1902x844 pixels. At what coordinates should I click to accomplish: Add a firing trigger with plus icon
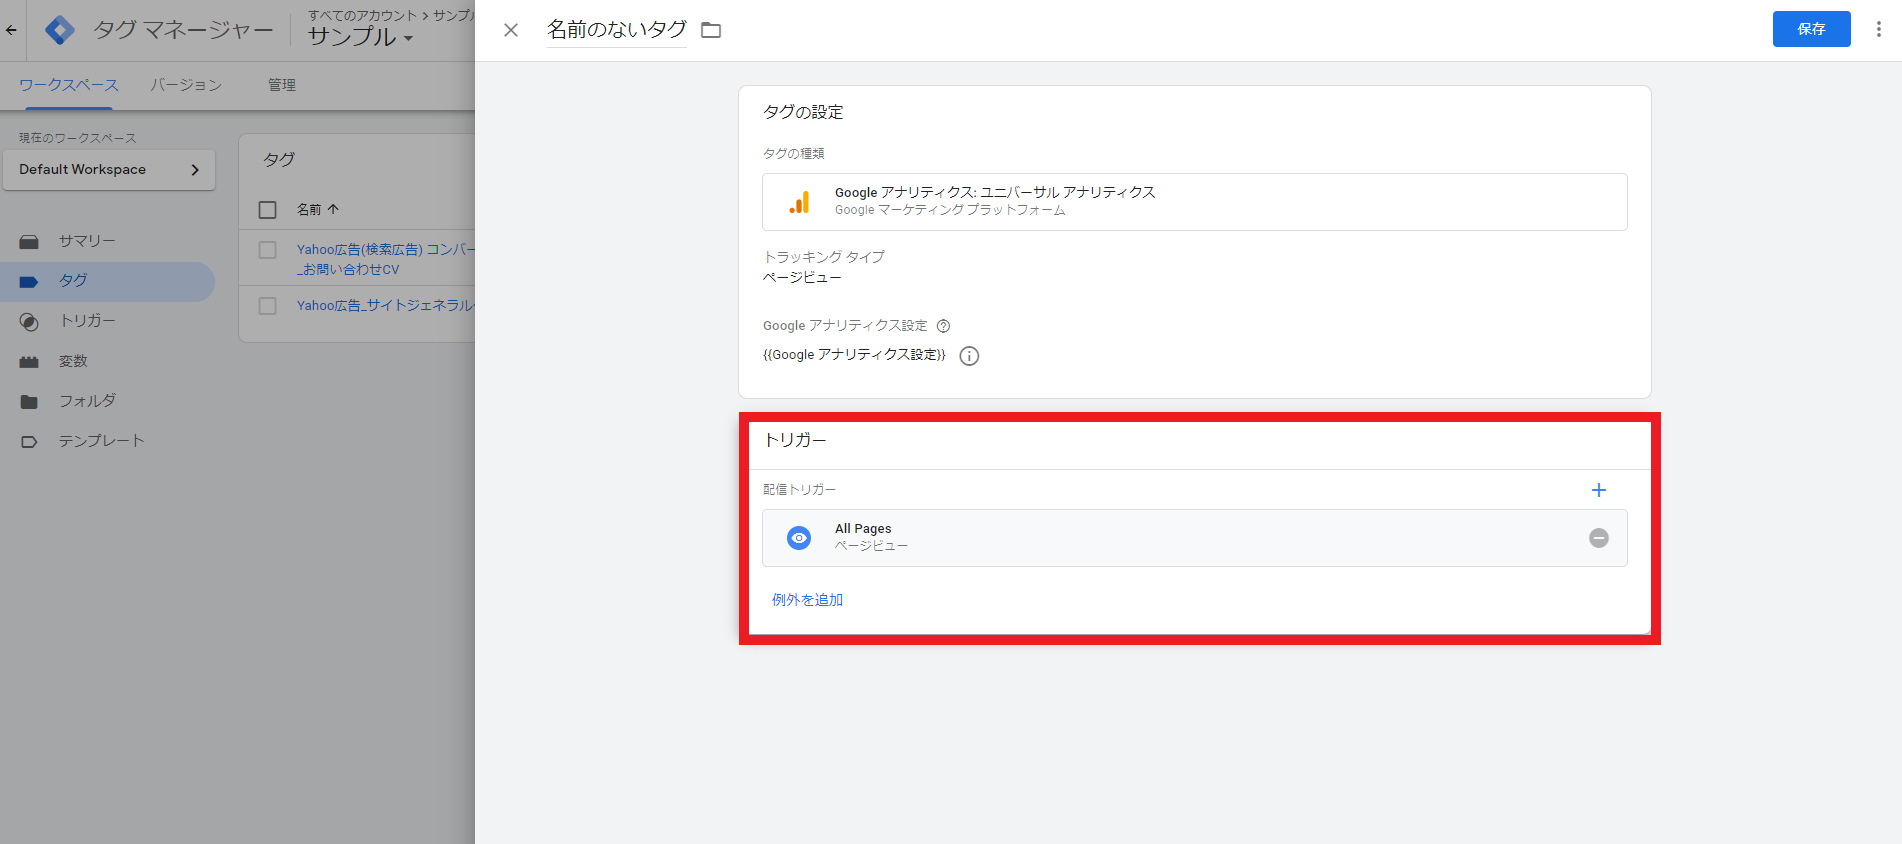pos(1599,490)
